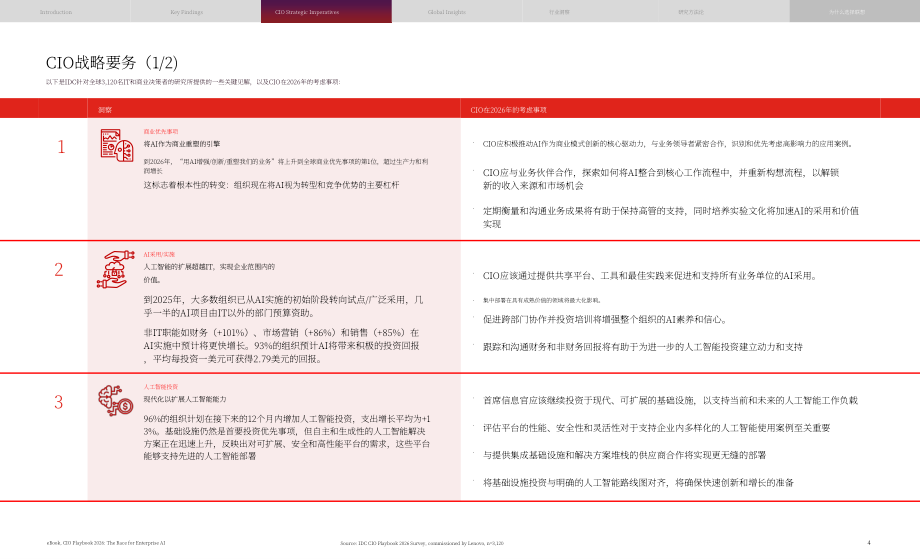
Task: Click the Source: IDC CIO Playbook 2026 Survey footnote
Action: tap(422, 543)
